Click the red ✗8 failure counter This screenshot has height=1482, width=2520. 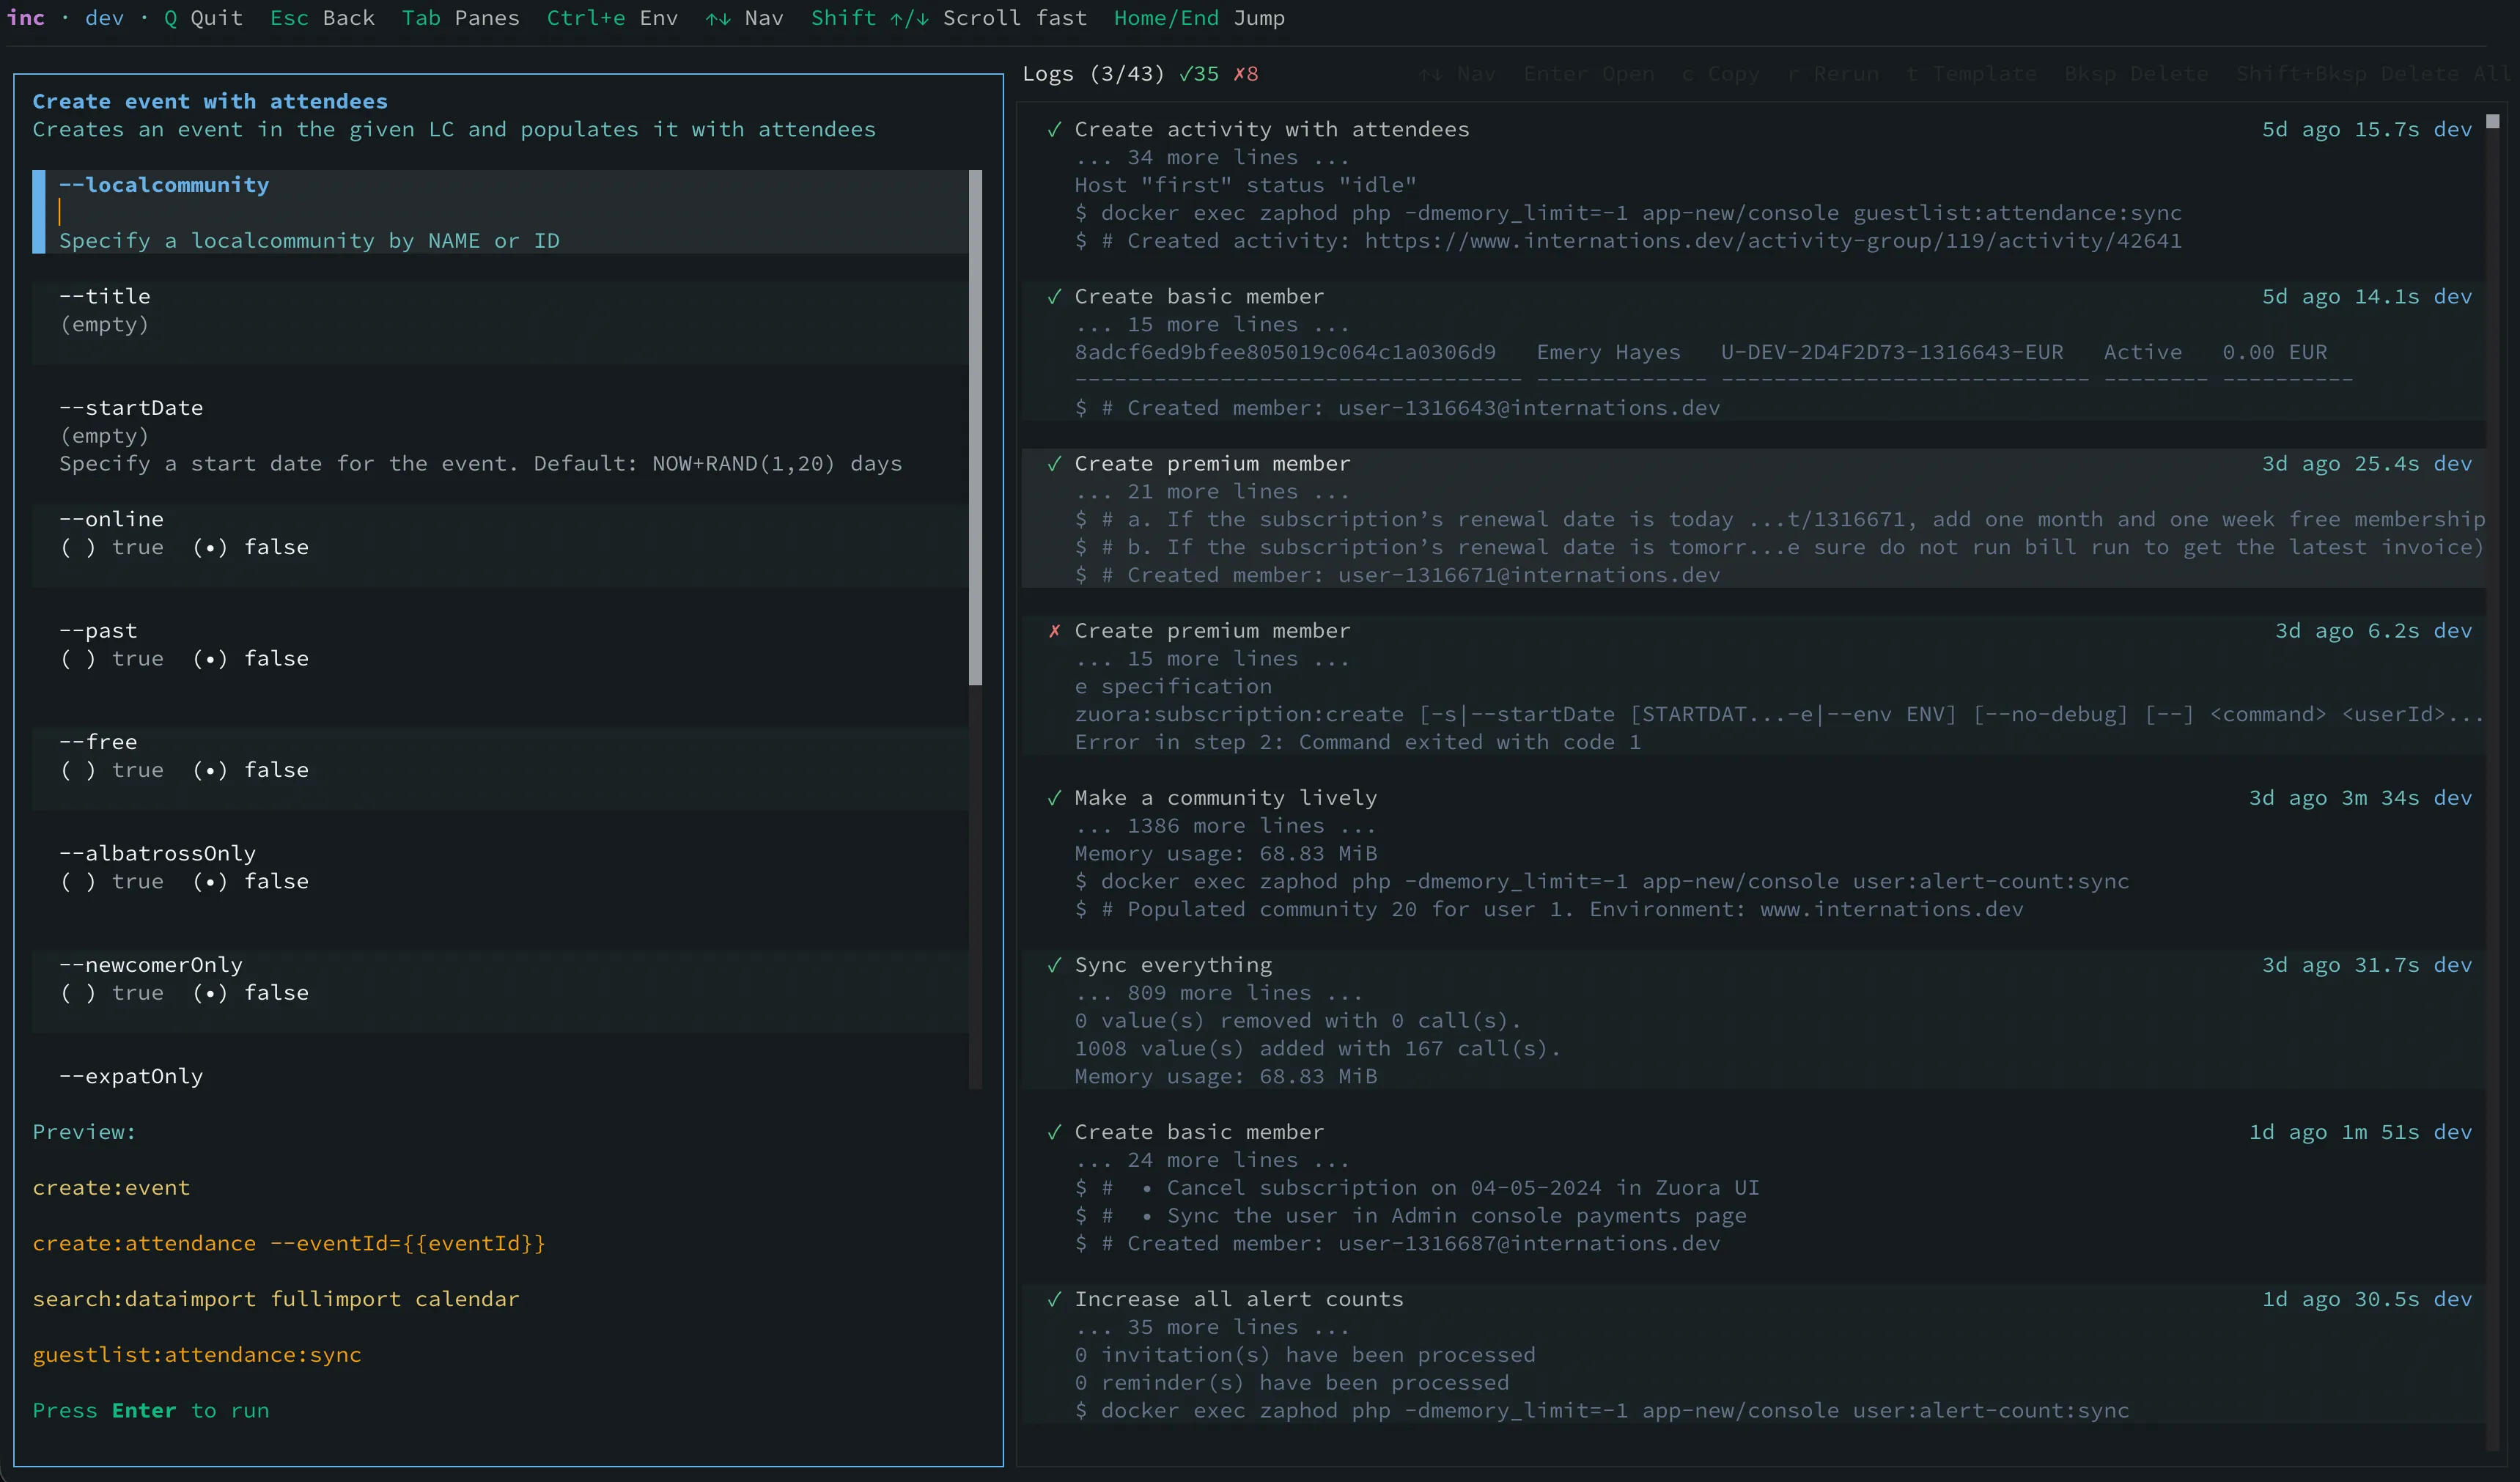(1246, 74)
